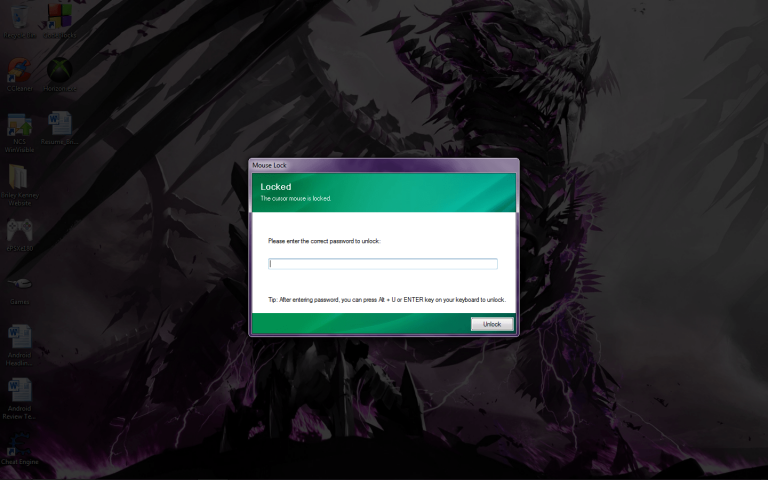
Task: Click the Alt + U tip text
Action: point(387,299)
